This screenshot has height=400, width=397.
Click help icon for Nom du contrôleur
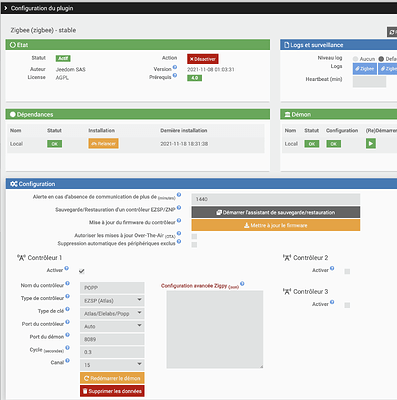68,283
